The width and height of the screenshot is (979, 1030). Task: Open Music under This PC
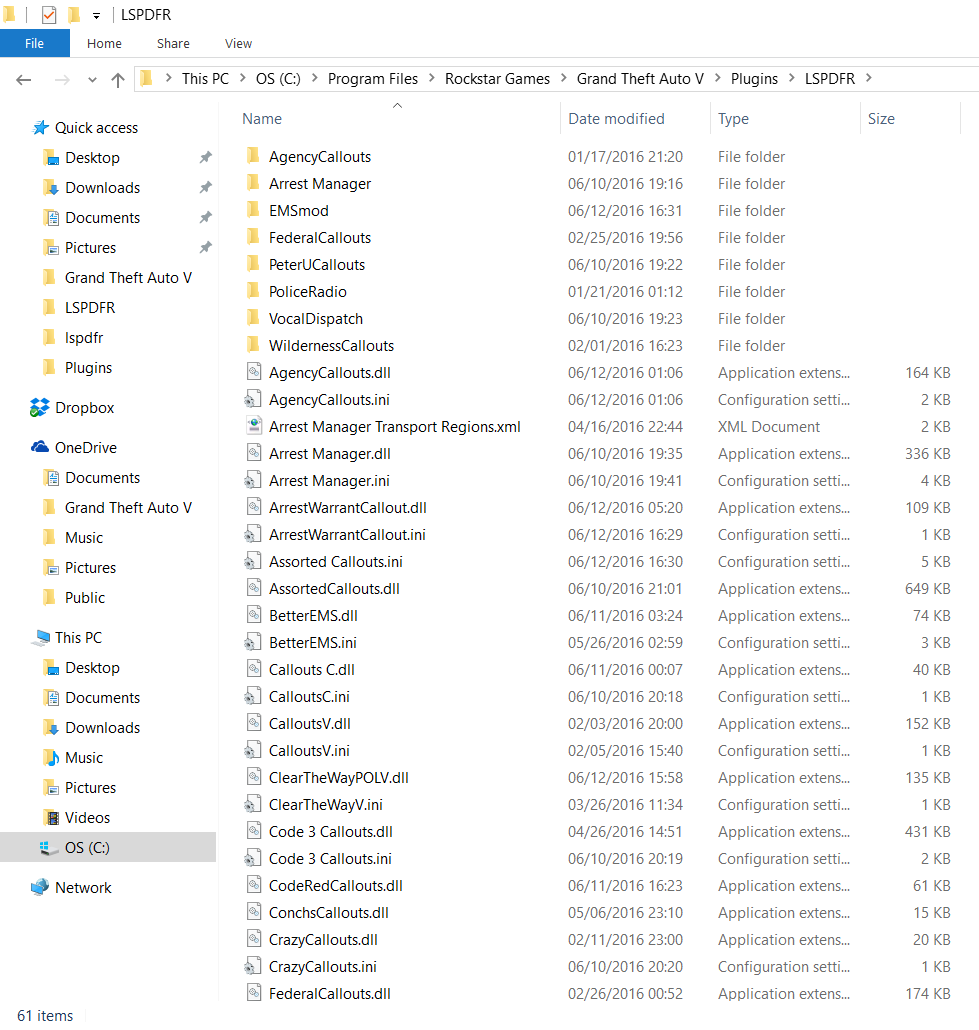point(84,758)
